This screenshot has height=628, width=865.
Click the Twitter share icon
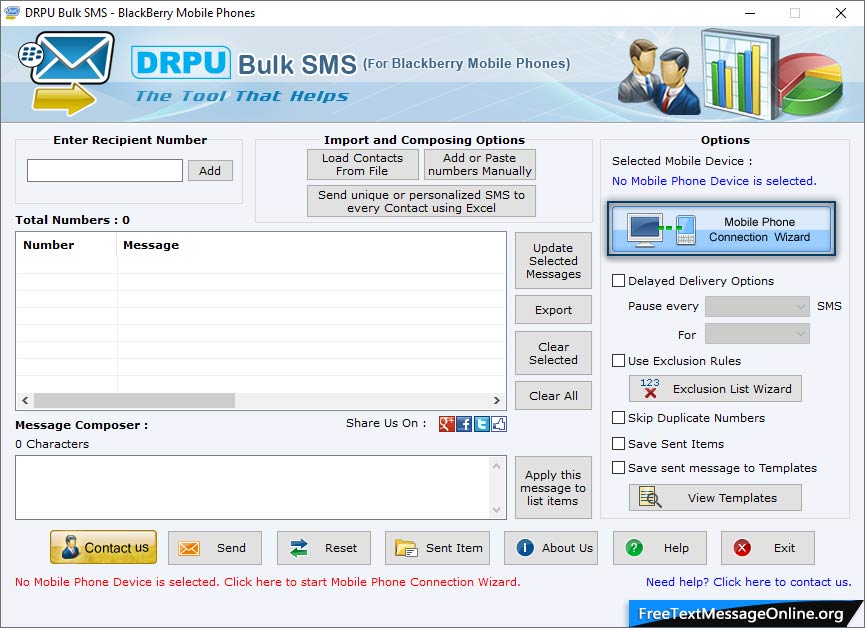click(x=482, y=424)
